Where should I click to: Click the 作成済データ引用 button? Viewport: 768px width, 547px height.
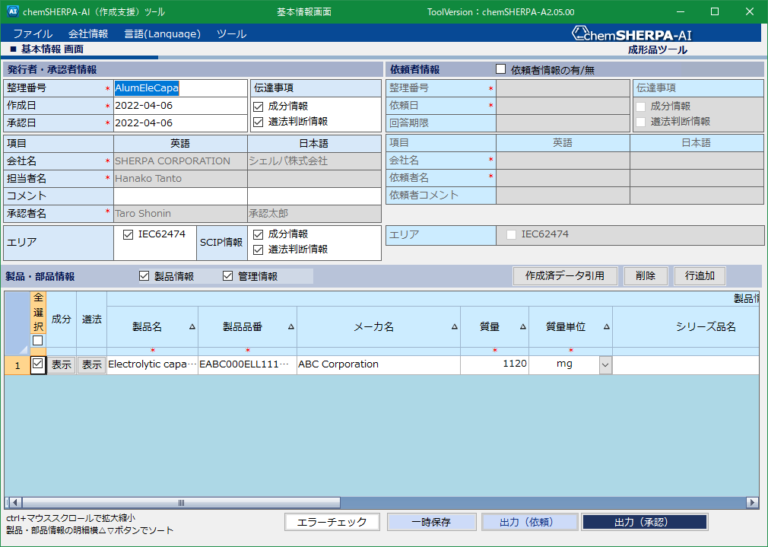pyautogui.click(x=565, y=276)
